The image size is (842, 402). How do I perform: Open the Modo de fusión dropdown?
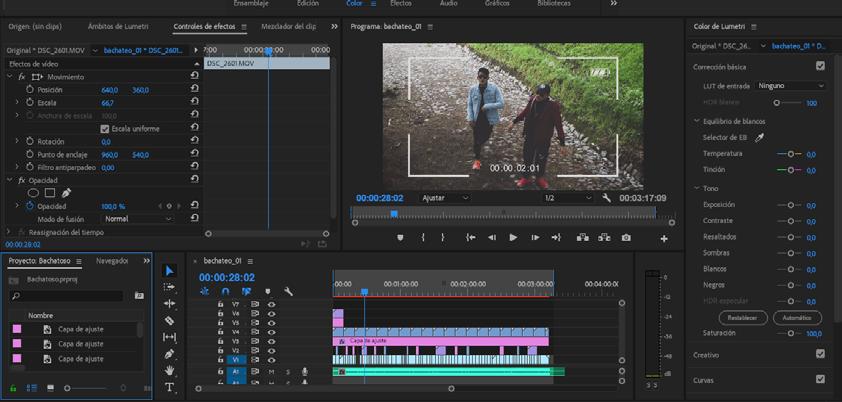138,219
